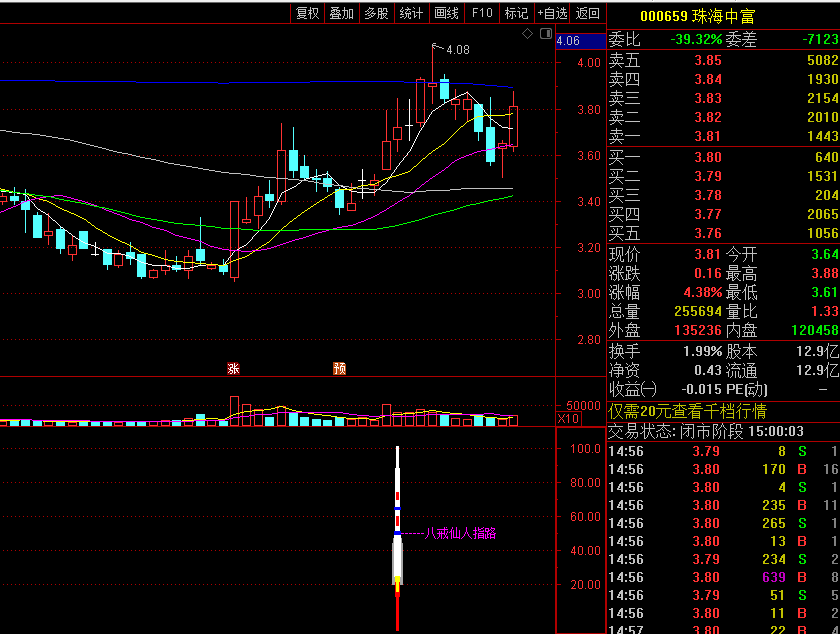Click the 最高 3.88 high value
Image resolution: width=840 pixels, height=634 pixels.
(x=824, y=273)
